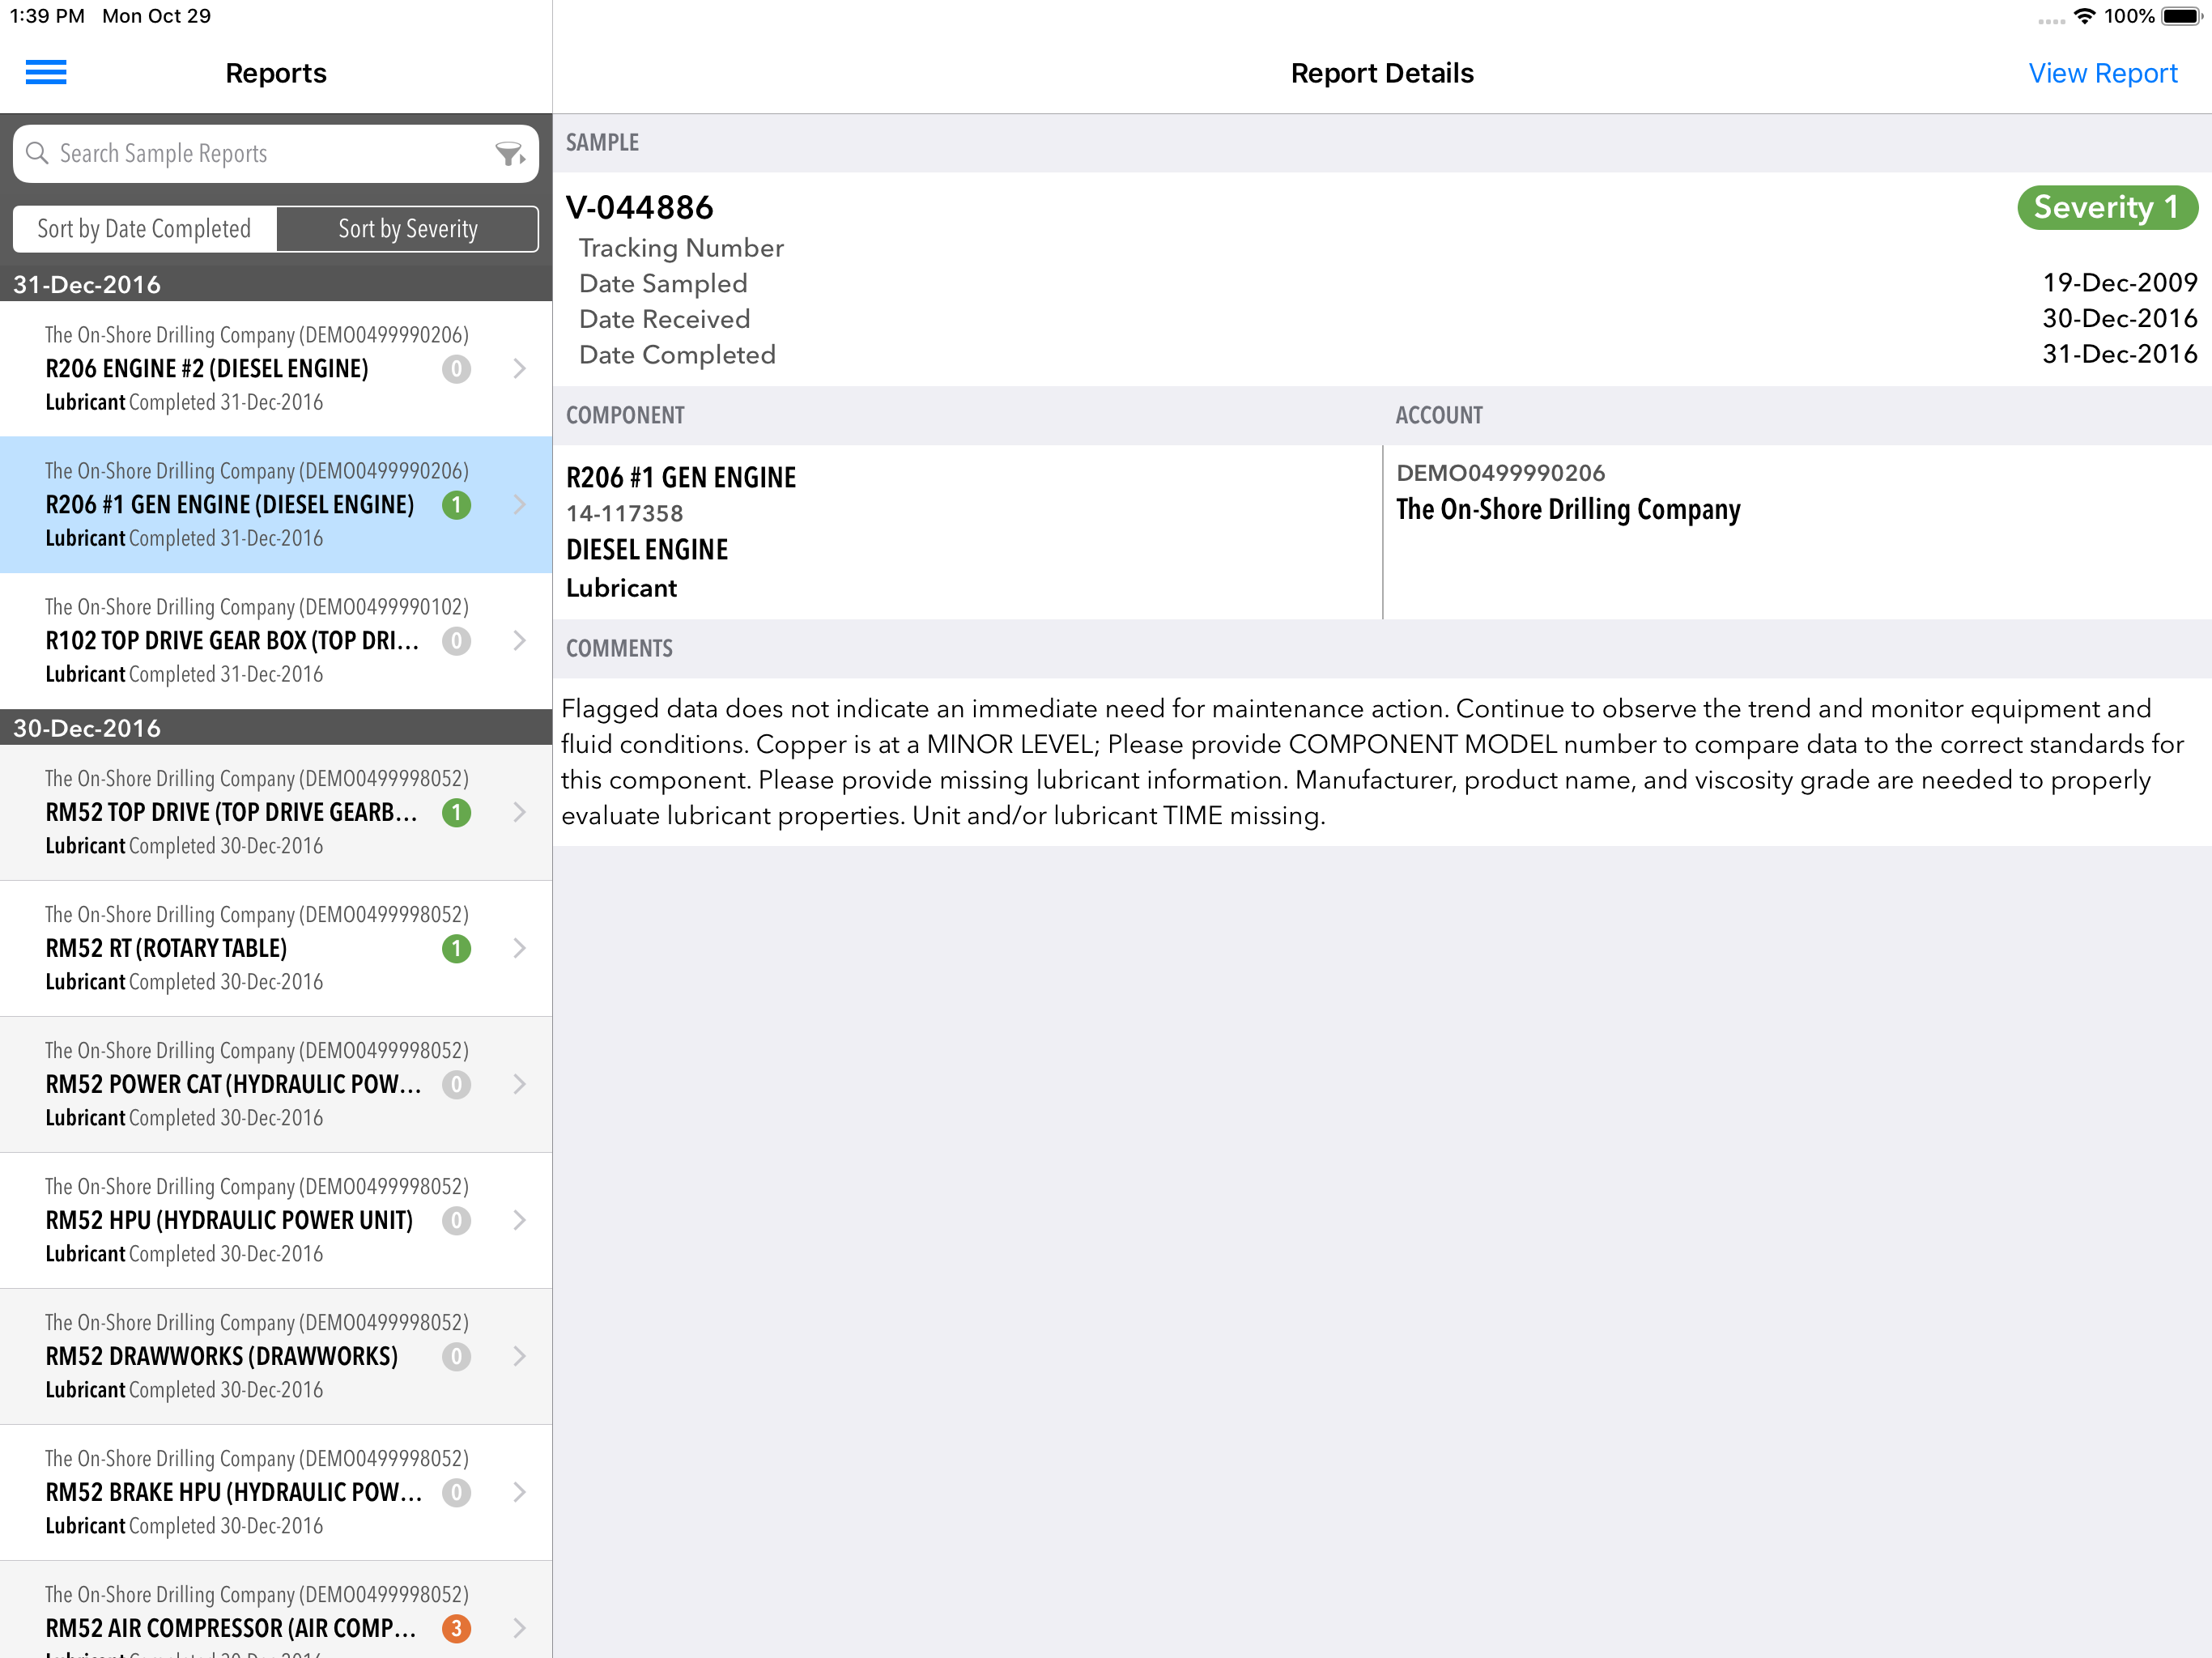The height and width of the screenshot is (1658, 2212).
Task: Switch to Sort by Severity
Action: click(408, 229)
